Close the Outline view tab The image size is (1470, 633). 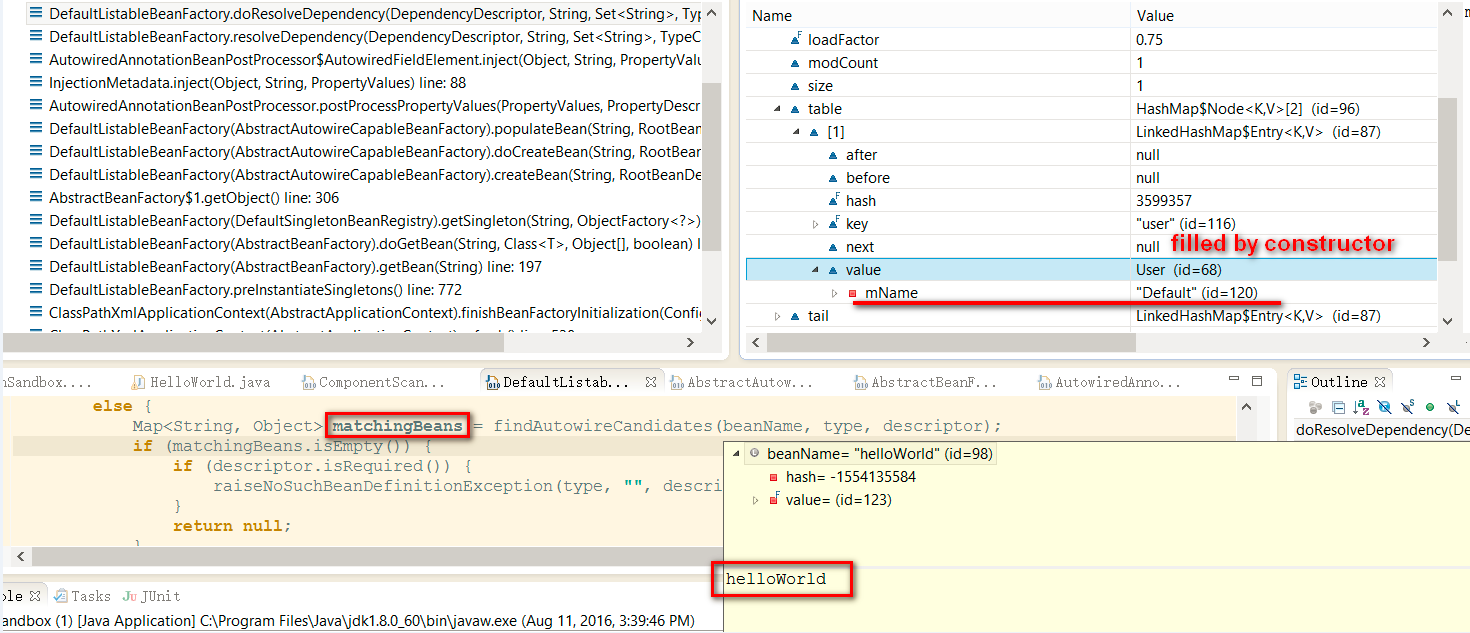[1380, 382]
